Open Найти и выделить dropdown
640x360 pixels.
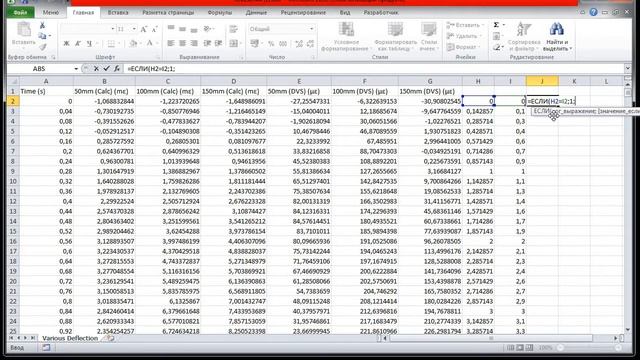(x=558, y=37)
